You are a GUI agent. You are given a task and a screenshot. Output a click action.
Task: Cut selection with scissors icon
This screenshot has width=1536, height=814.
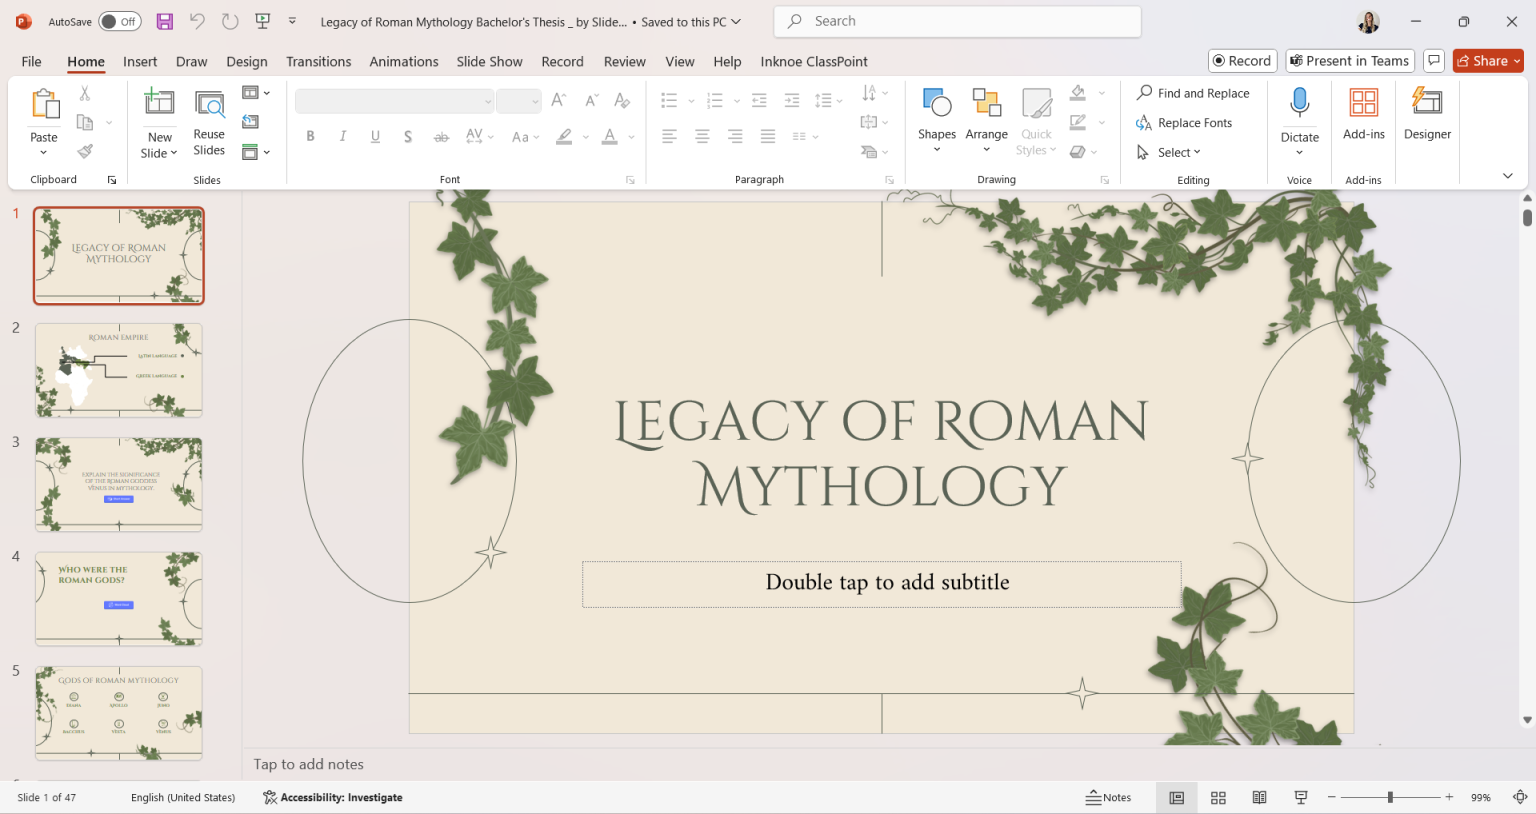point(85,93)
